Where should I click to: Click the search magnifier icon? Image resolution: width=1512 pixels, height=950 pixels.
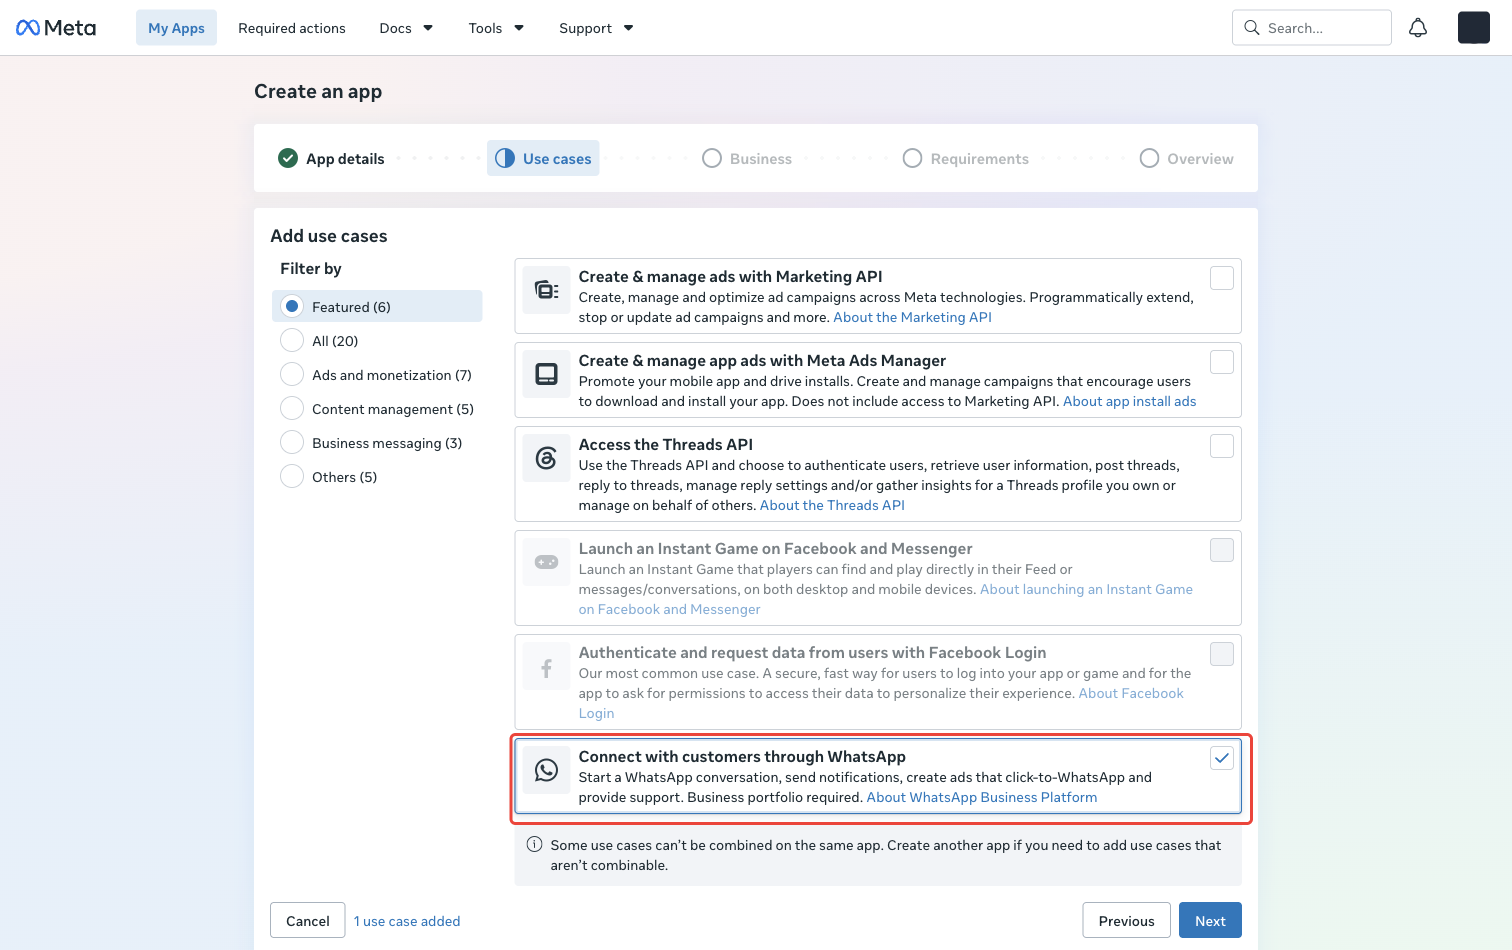click(1252, 28)
